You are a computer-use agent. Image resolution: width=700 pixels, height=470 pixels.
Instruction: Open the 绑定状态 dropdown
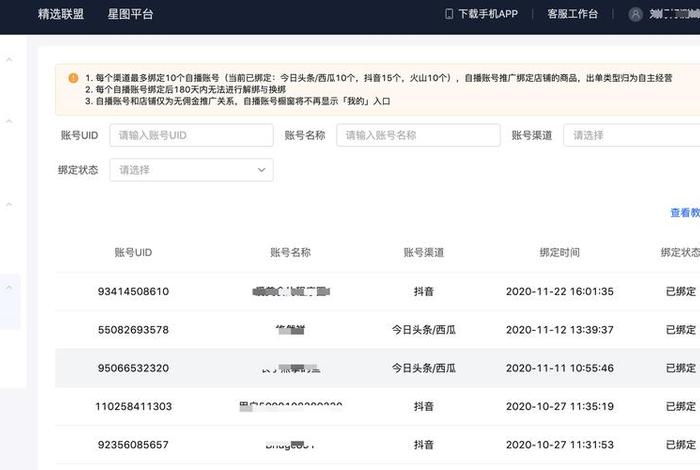coord(192,170)
